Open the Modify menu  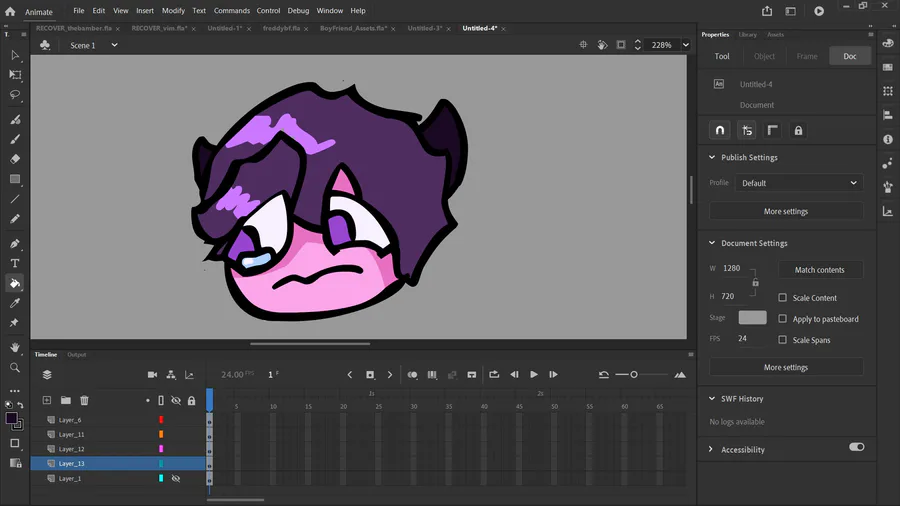(173, 10)
